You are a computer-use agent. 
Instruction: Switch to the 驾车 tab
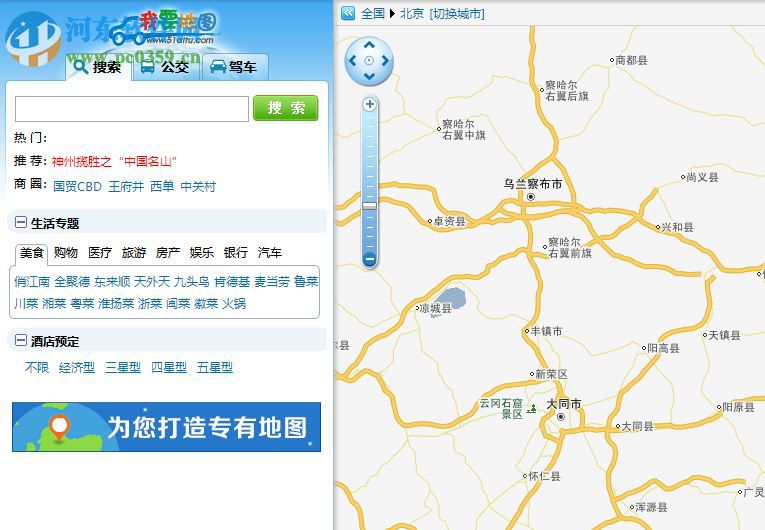pos(235,67)
